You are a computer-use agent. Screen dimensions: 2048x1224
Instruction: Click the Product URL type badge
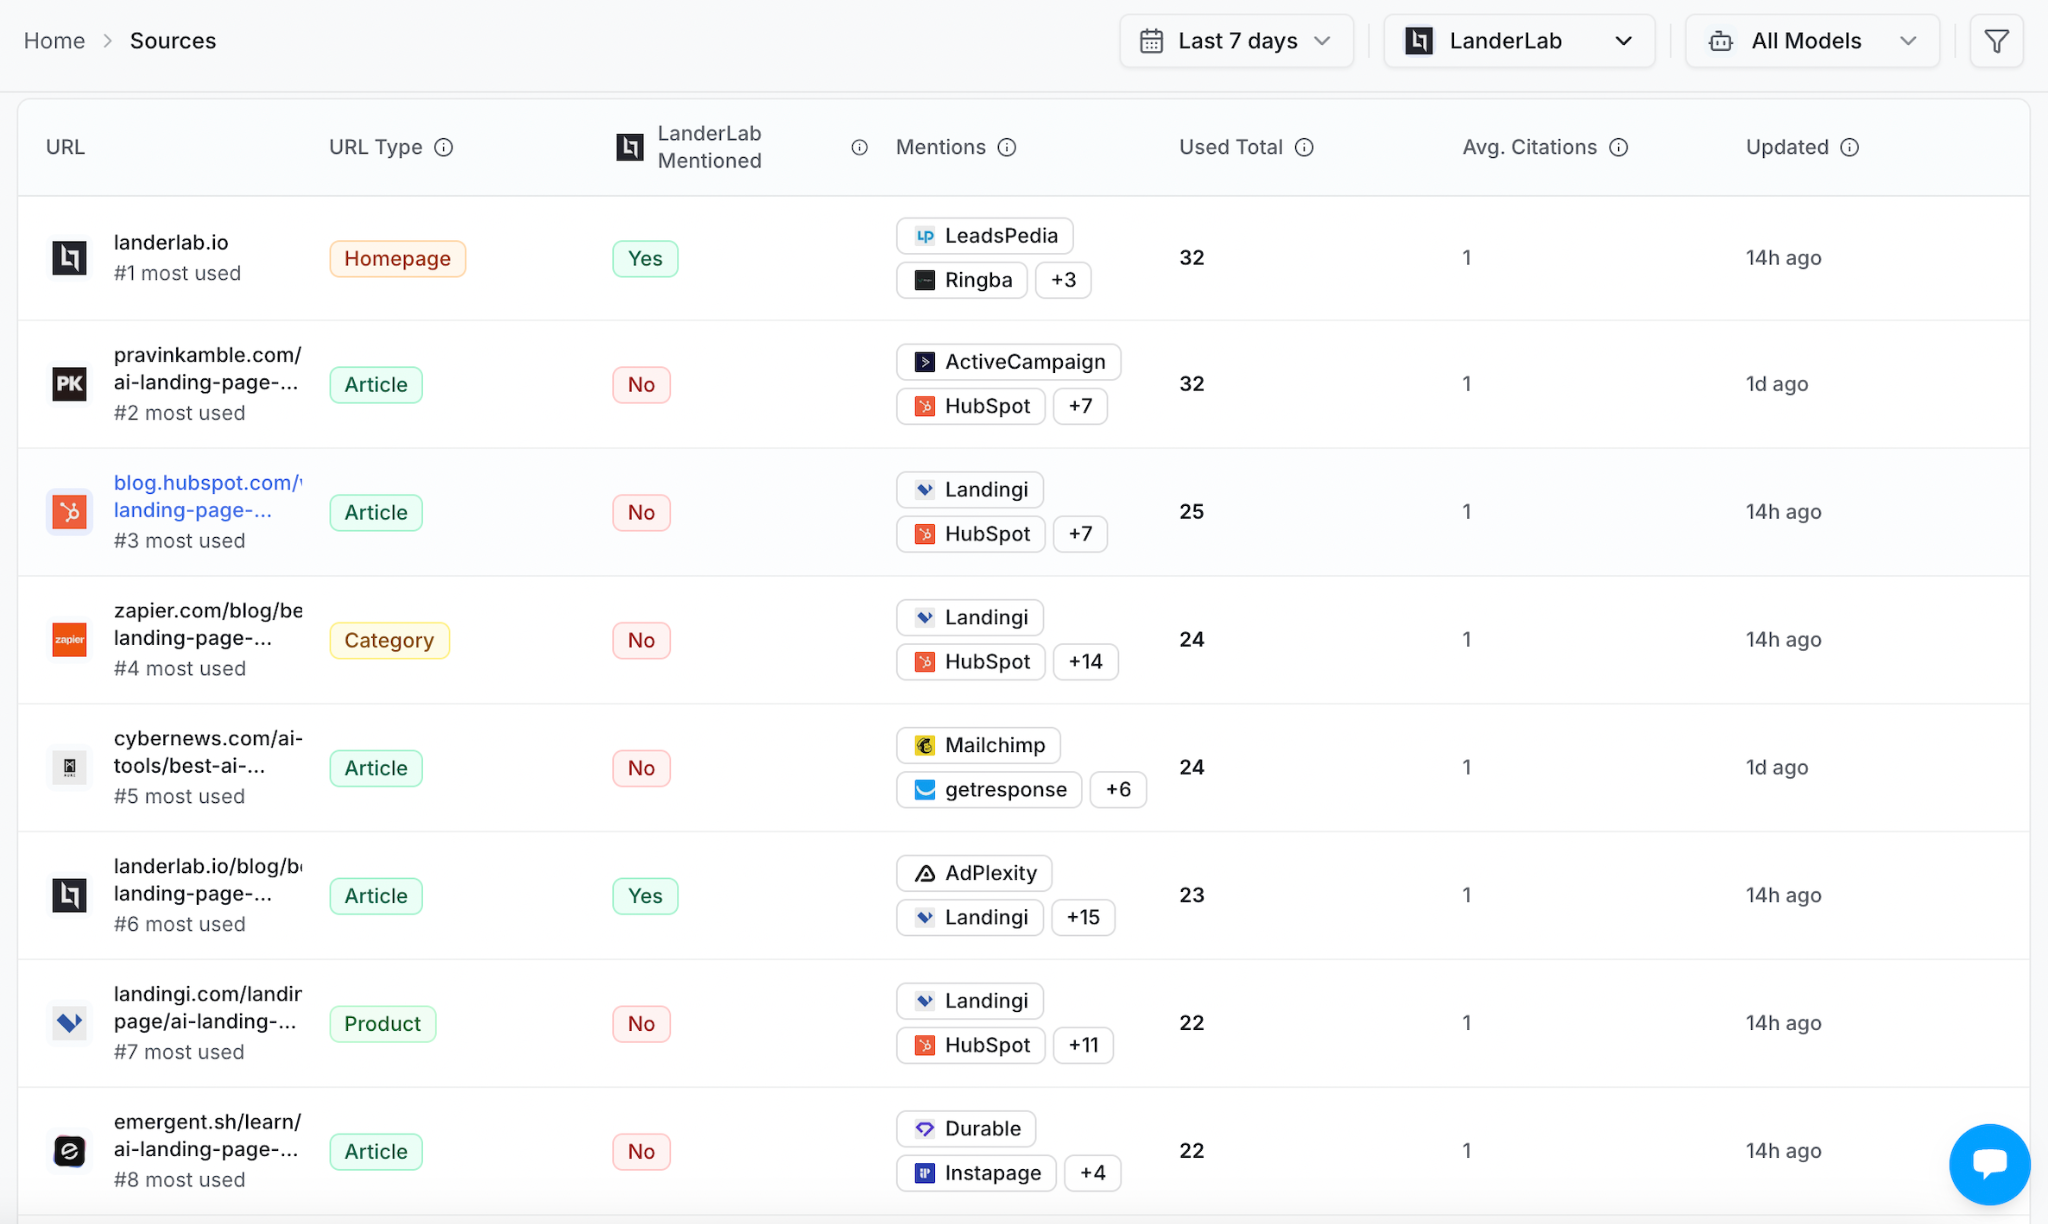click(x=382, y=1024)
